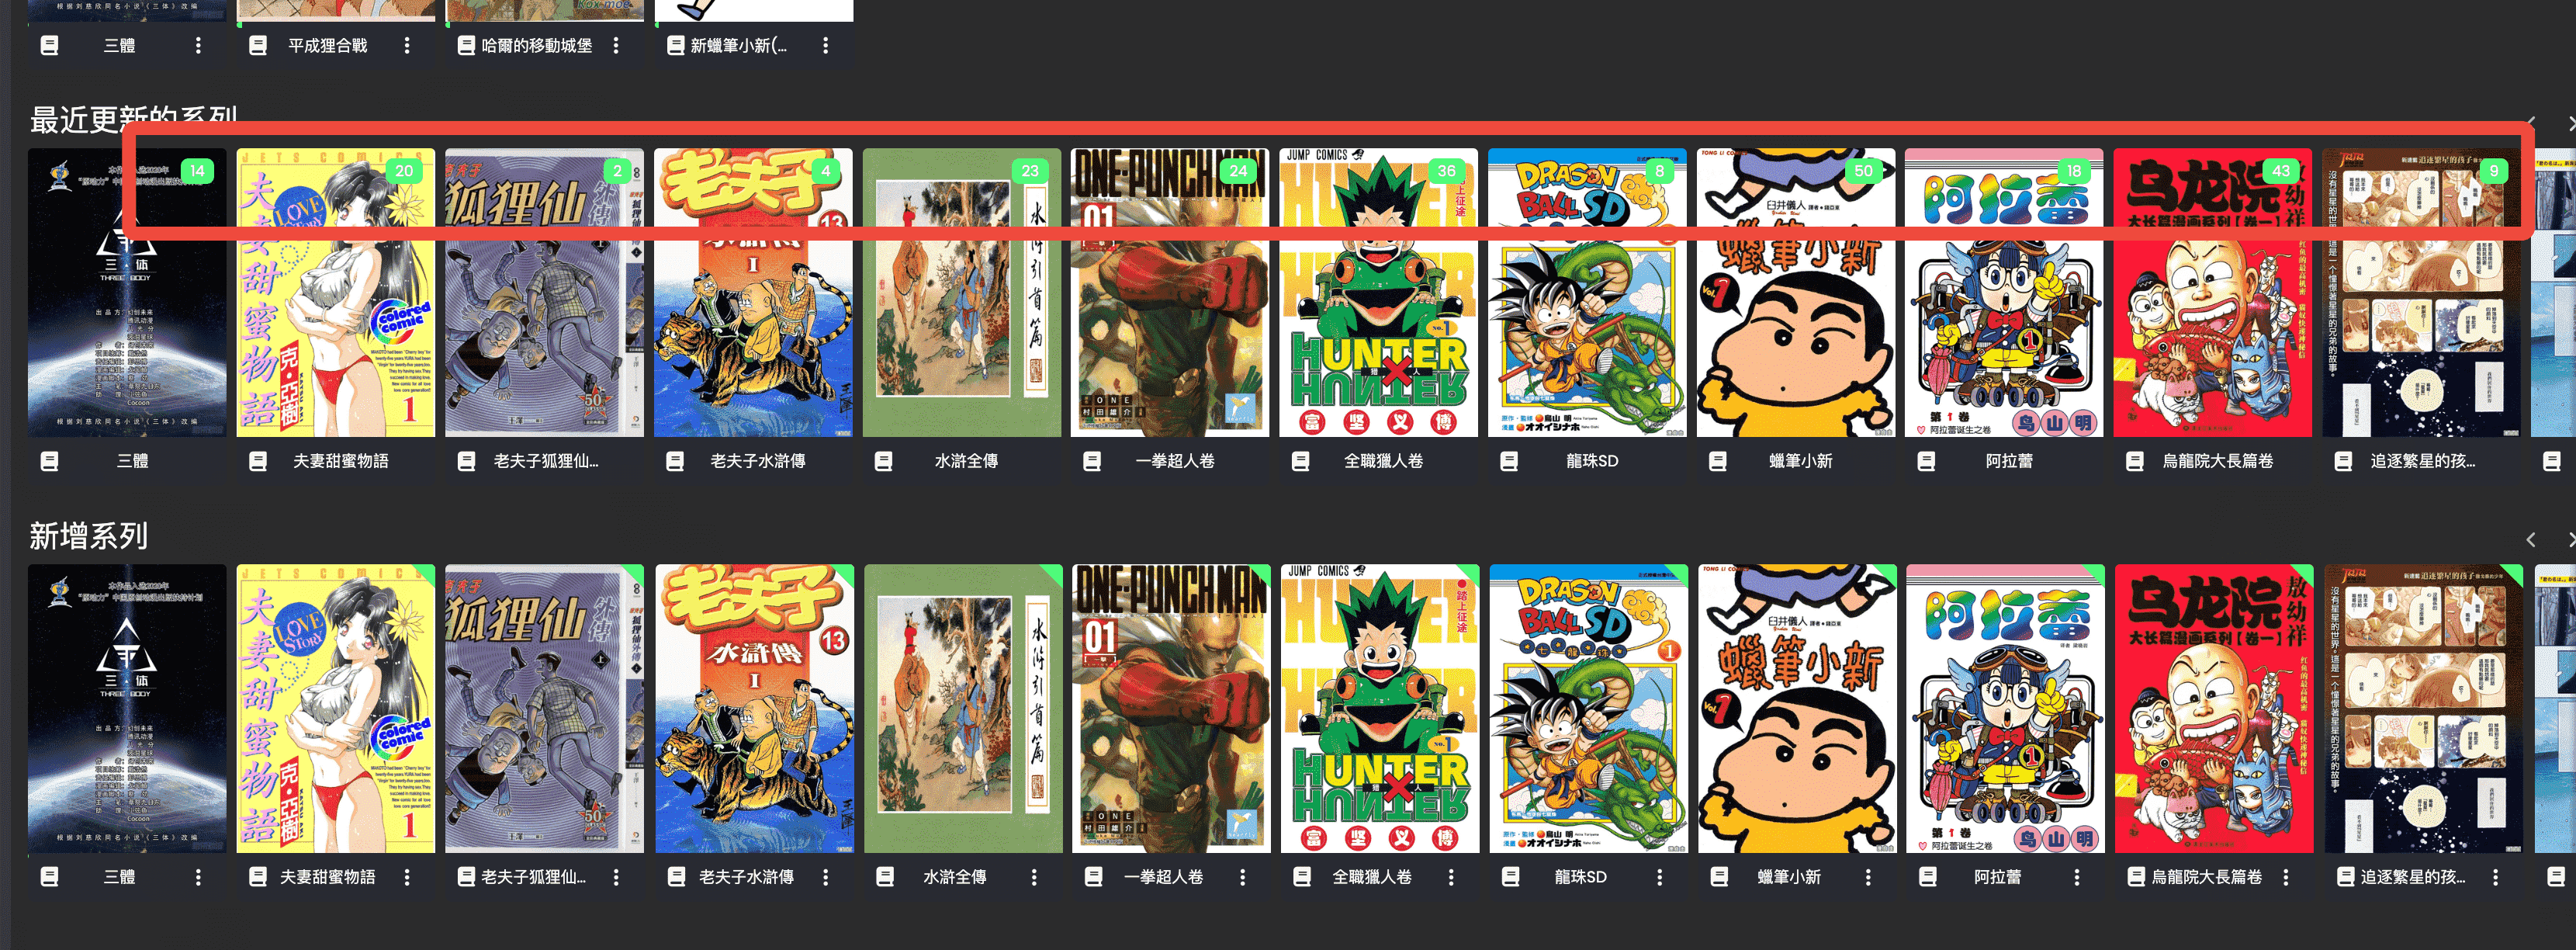
Task: Click the book icon beside 夫妻甜蜜物語 in 最近更新的系列
Action: pyautogui.click(x=257, y=461)
